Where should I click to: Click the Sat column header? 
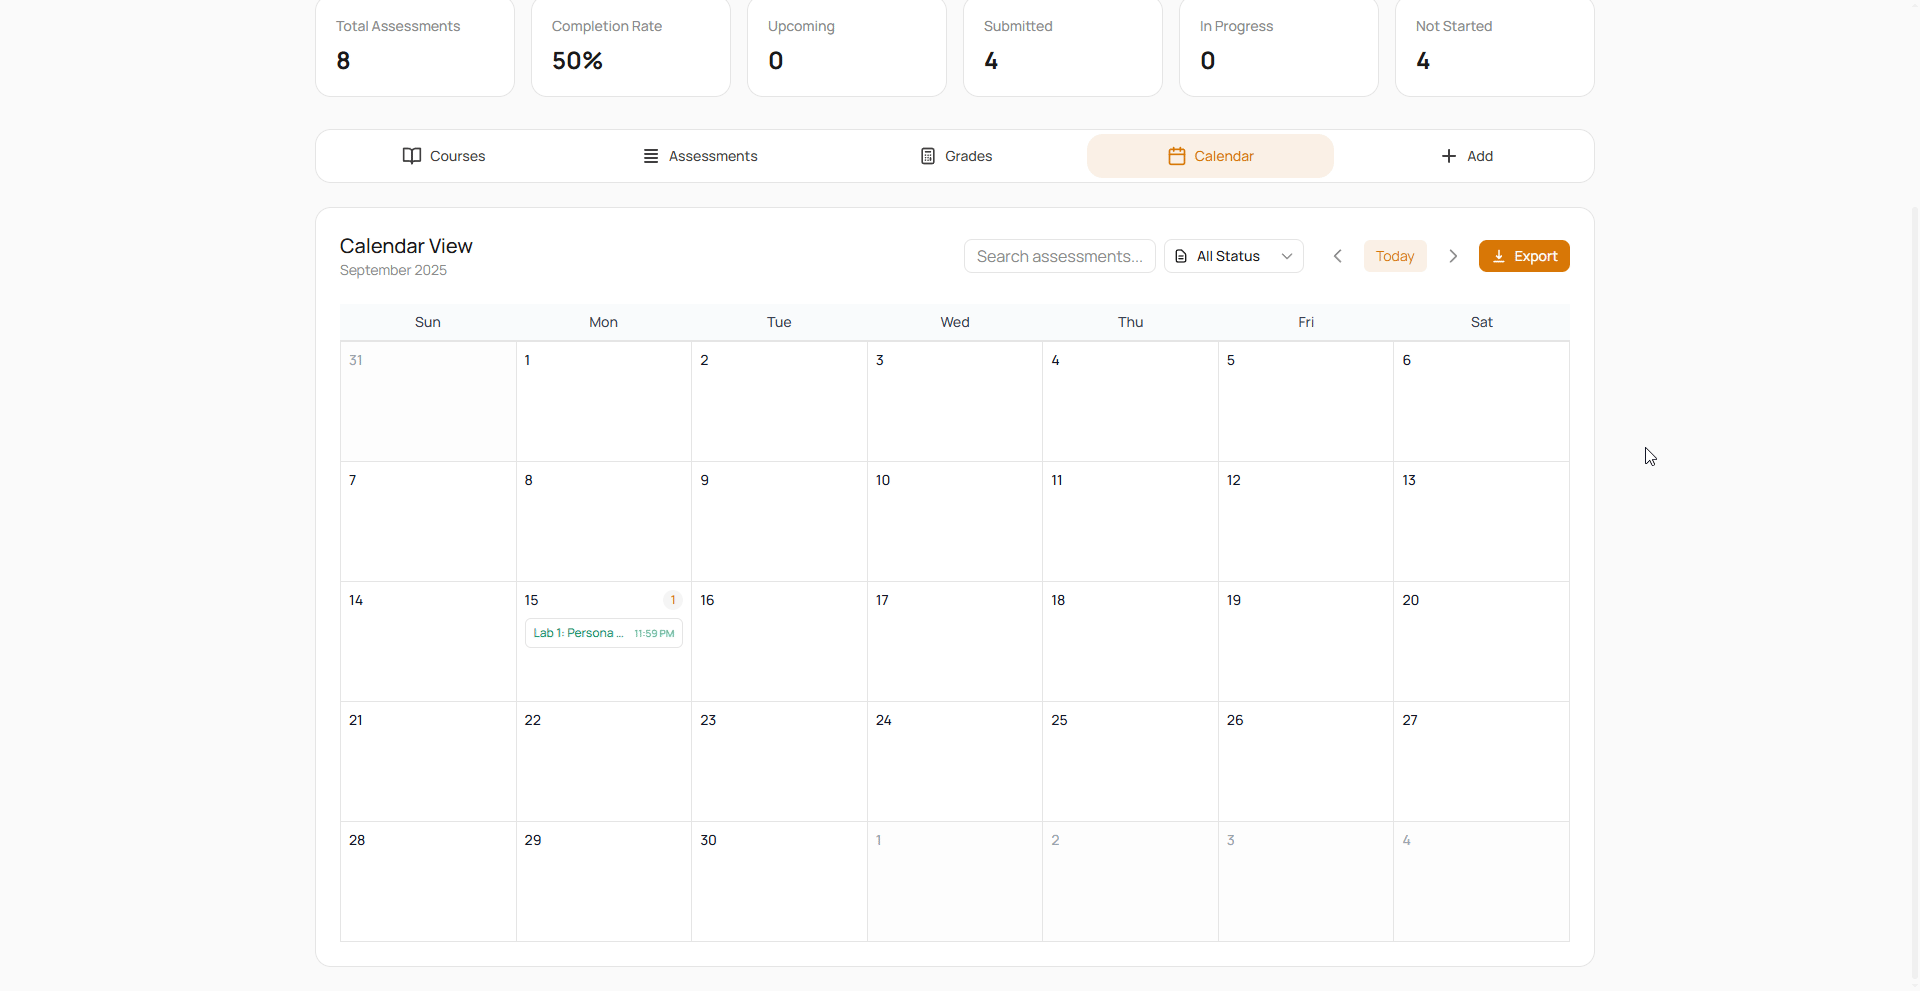pyautogui.click(x=1481, y=322)
